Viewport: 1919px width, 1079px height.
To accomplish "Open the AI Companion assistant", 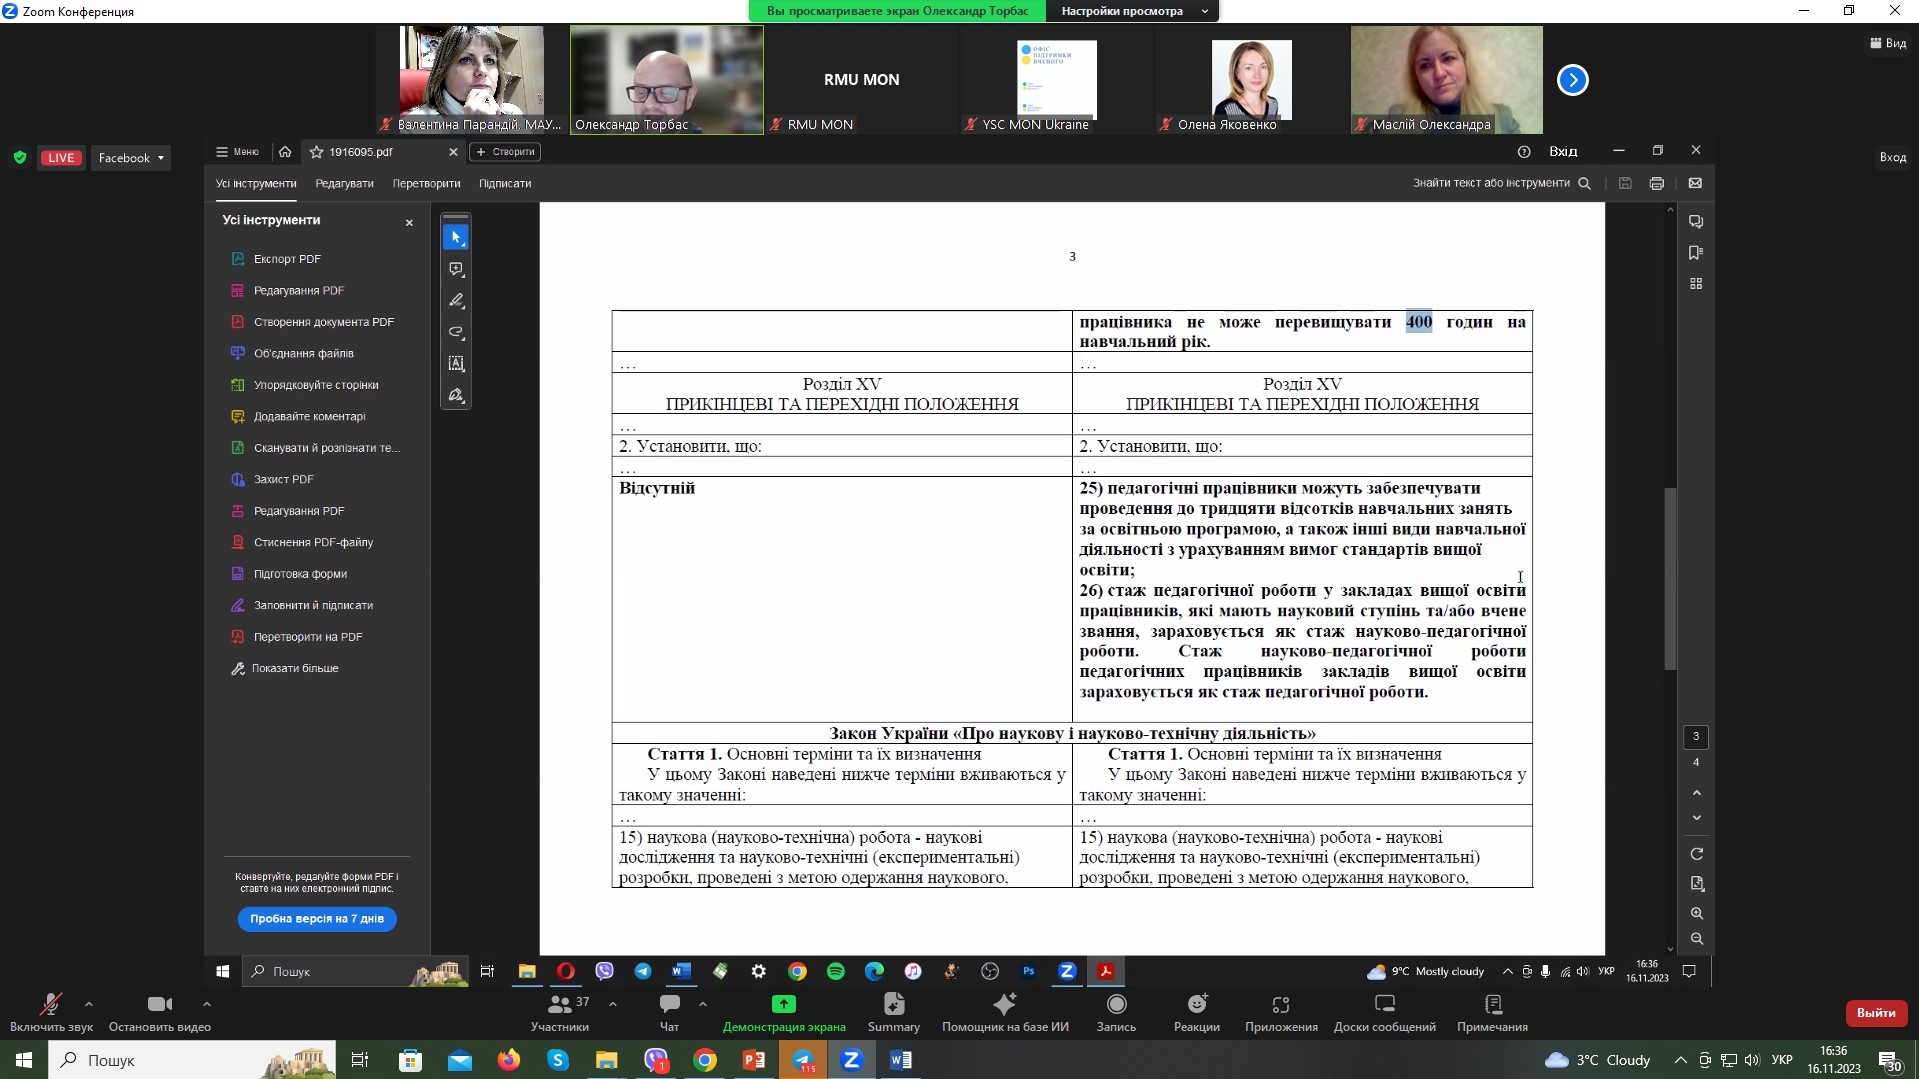I will click(x=1004, y=1005).
